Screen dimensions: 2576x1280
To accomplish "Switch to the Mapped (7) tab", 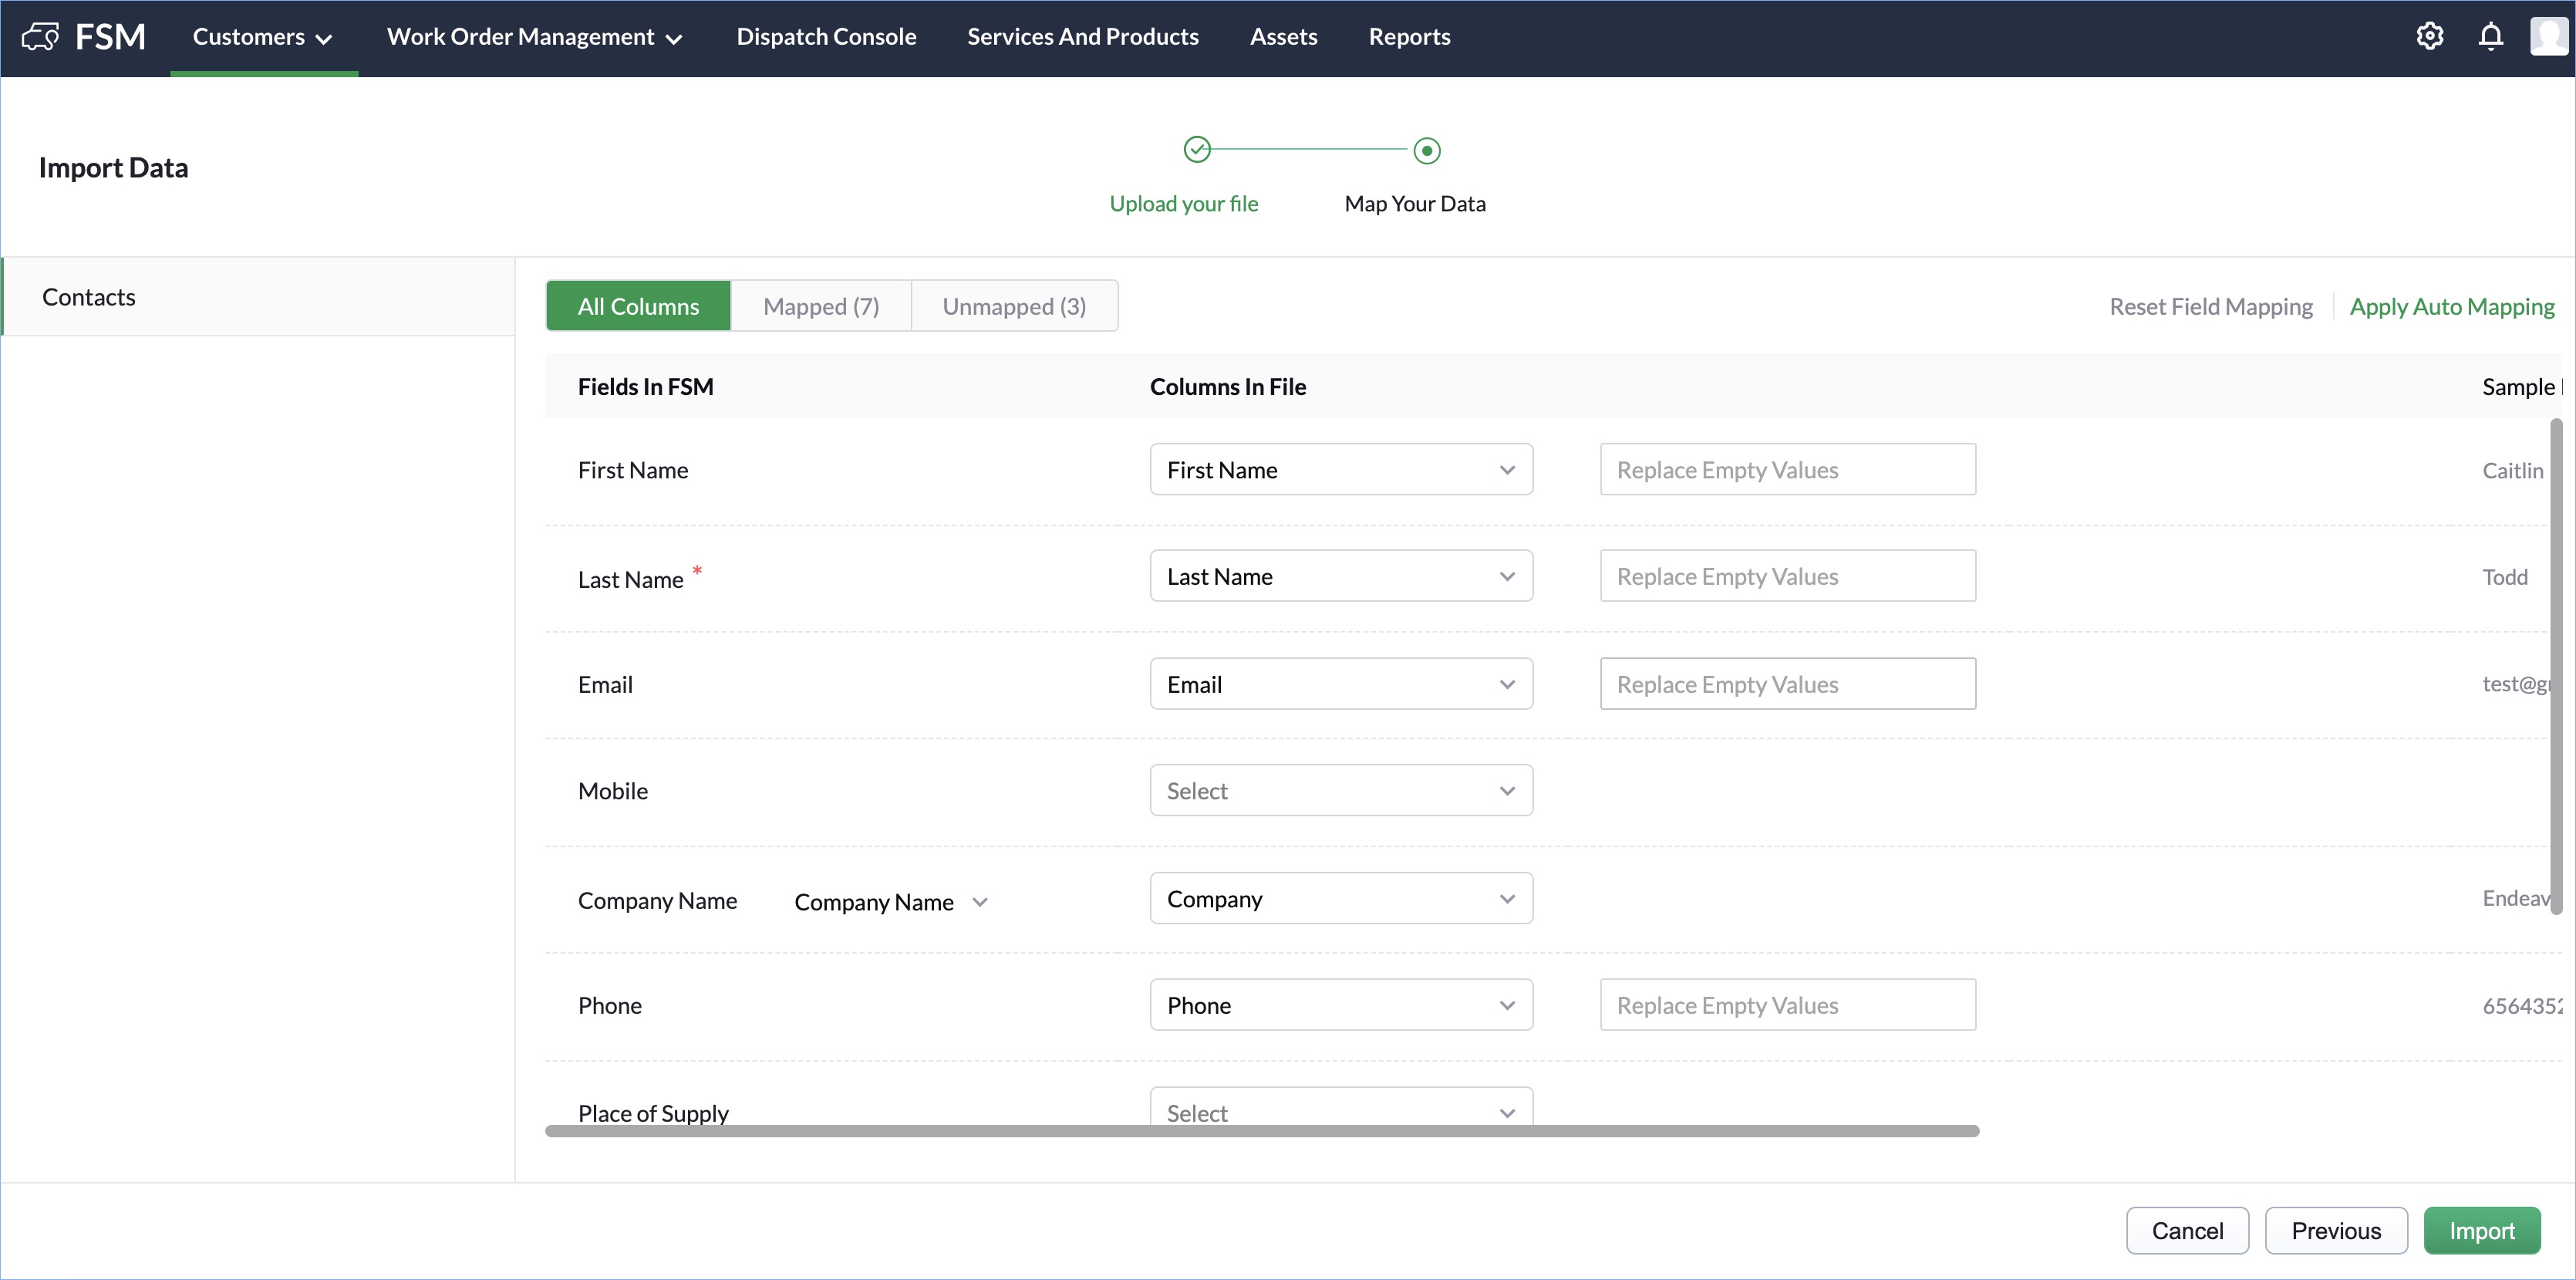I will click(x=820, y=306).
